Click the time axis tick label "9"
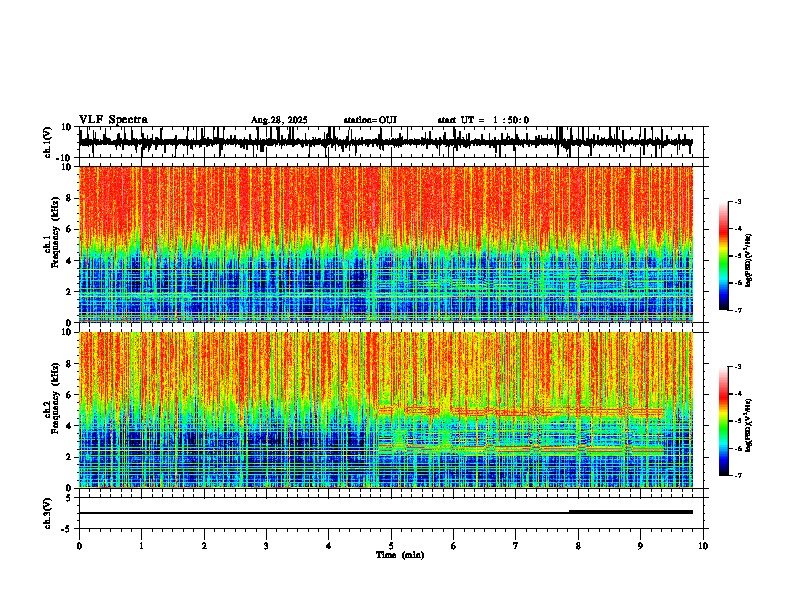The image size is (792, 612). click(x=640, y=546)
